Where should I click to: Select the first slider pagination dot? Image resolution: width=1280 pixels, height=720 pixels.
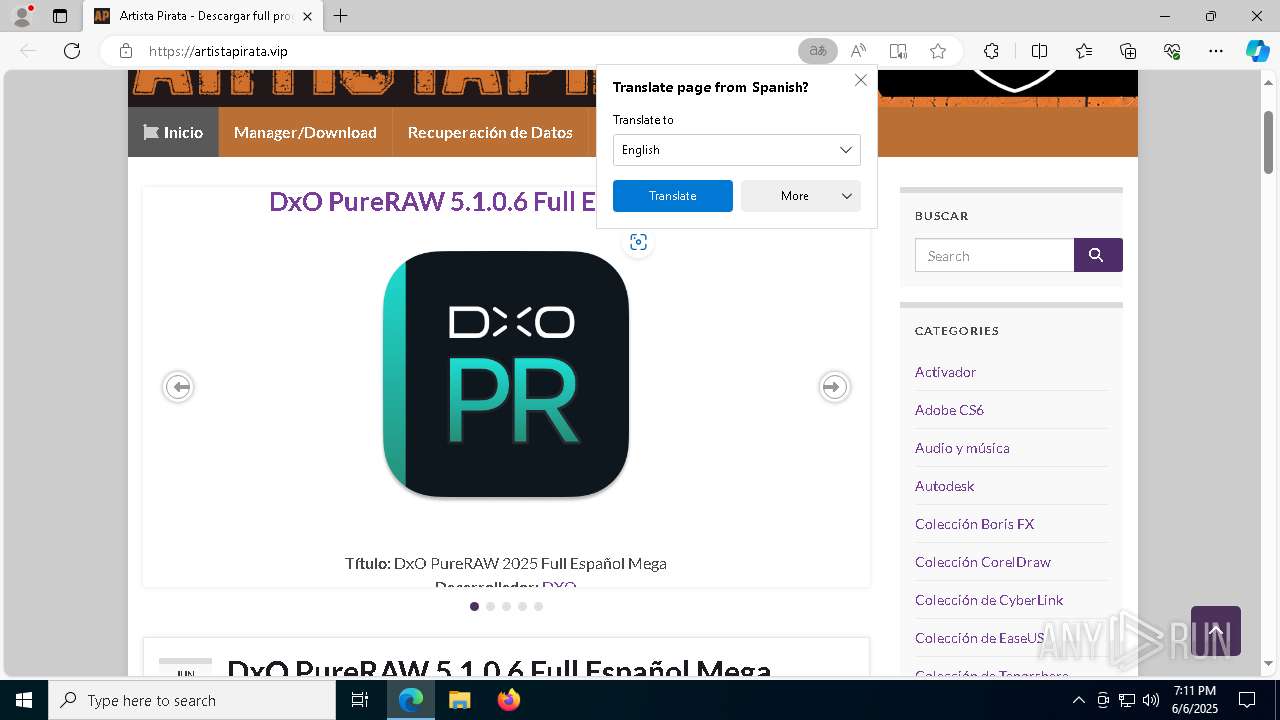click(x=474, y=606)
